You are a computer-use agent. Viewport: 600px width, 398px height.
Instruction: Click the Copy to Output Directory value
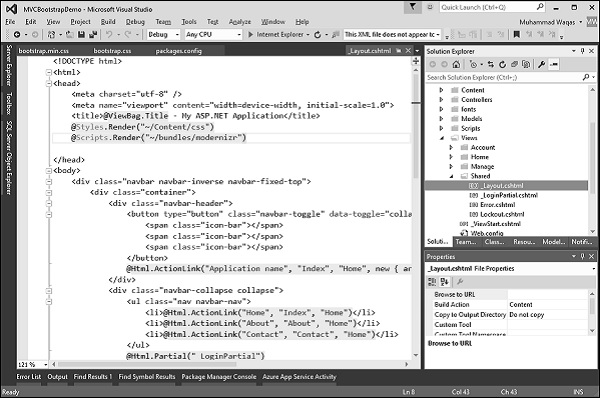[547, 315]
